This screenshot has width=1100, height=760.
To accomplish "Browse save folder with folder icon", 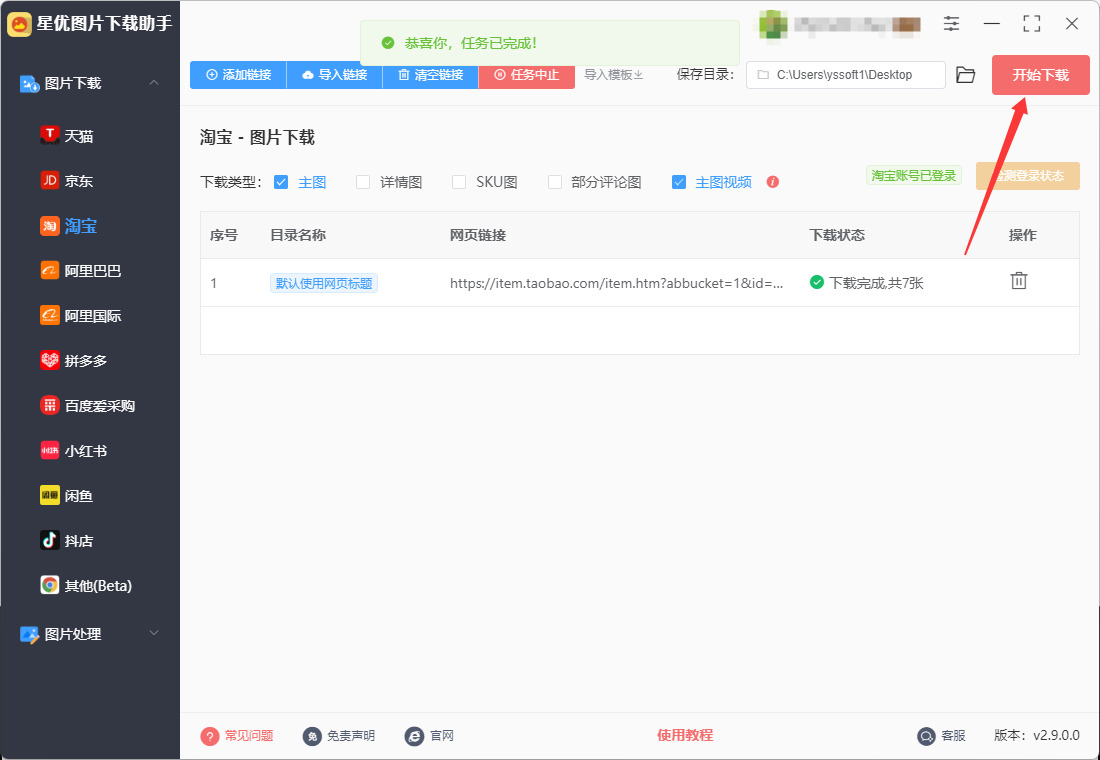I will click(x=966, y=75).
